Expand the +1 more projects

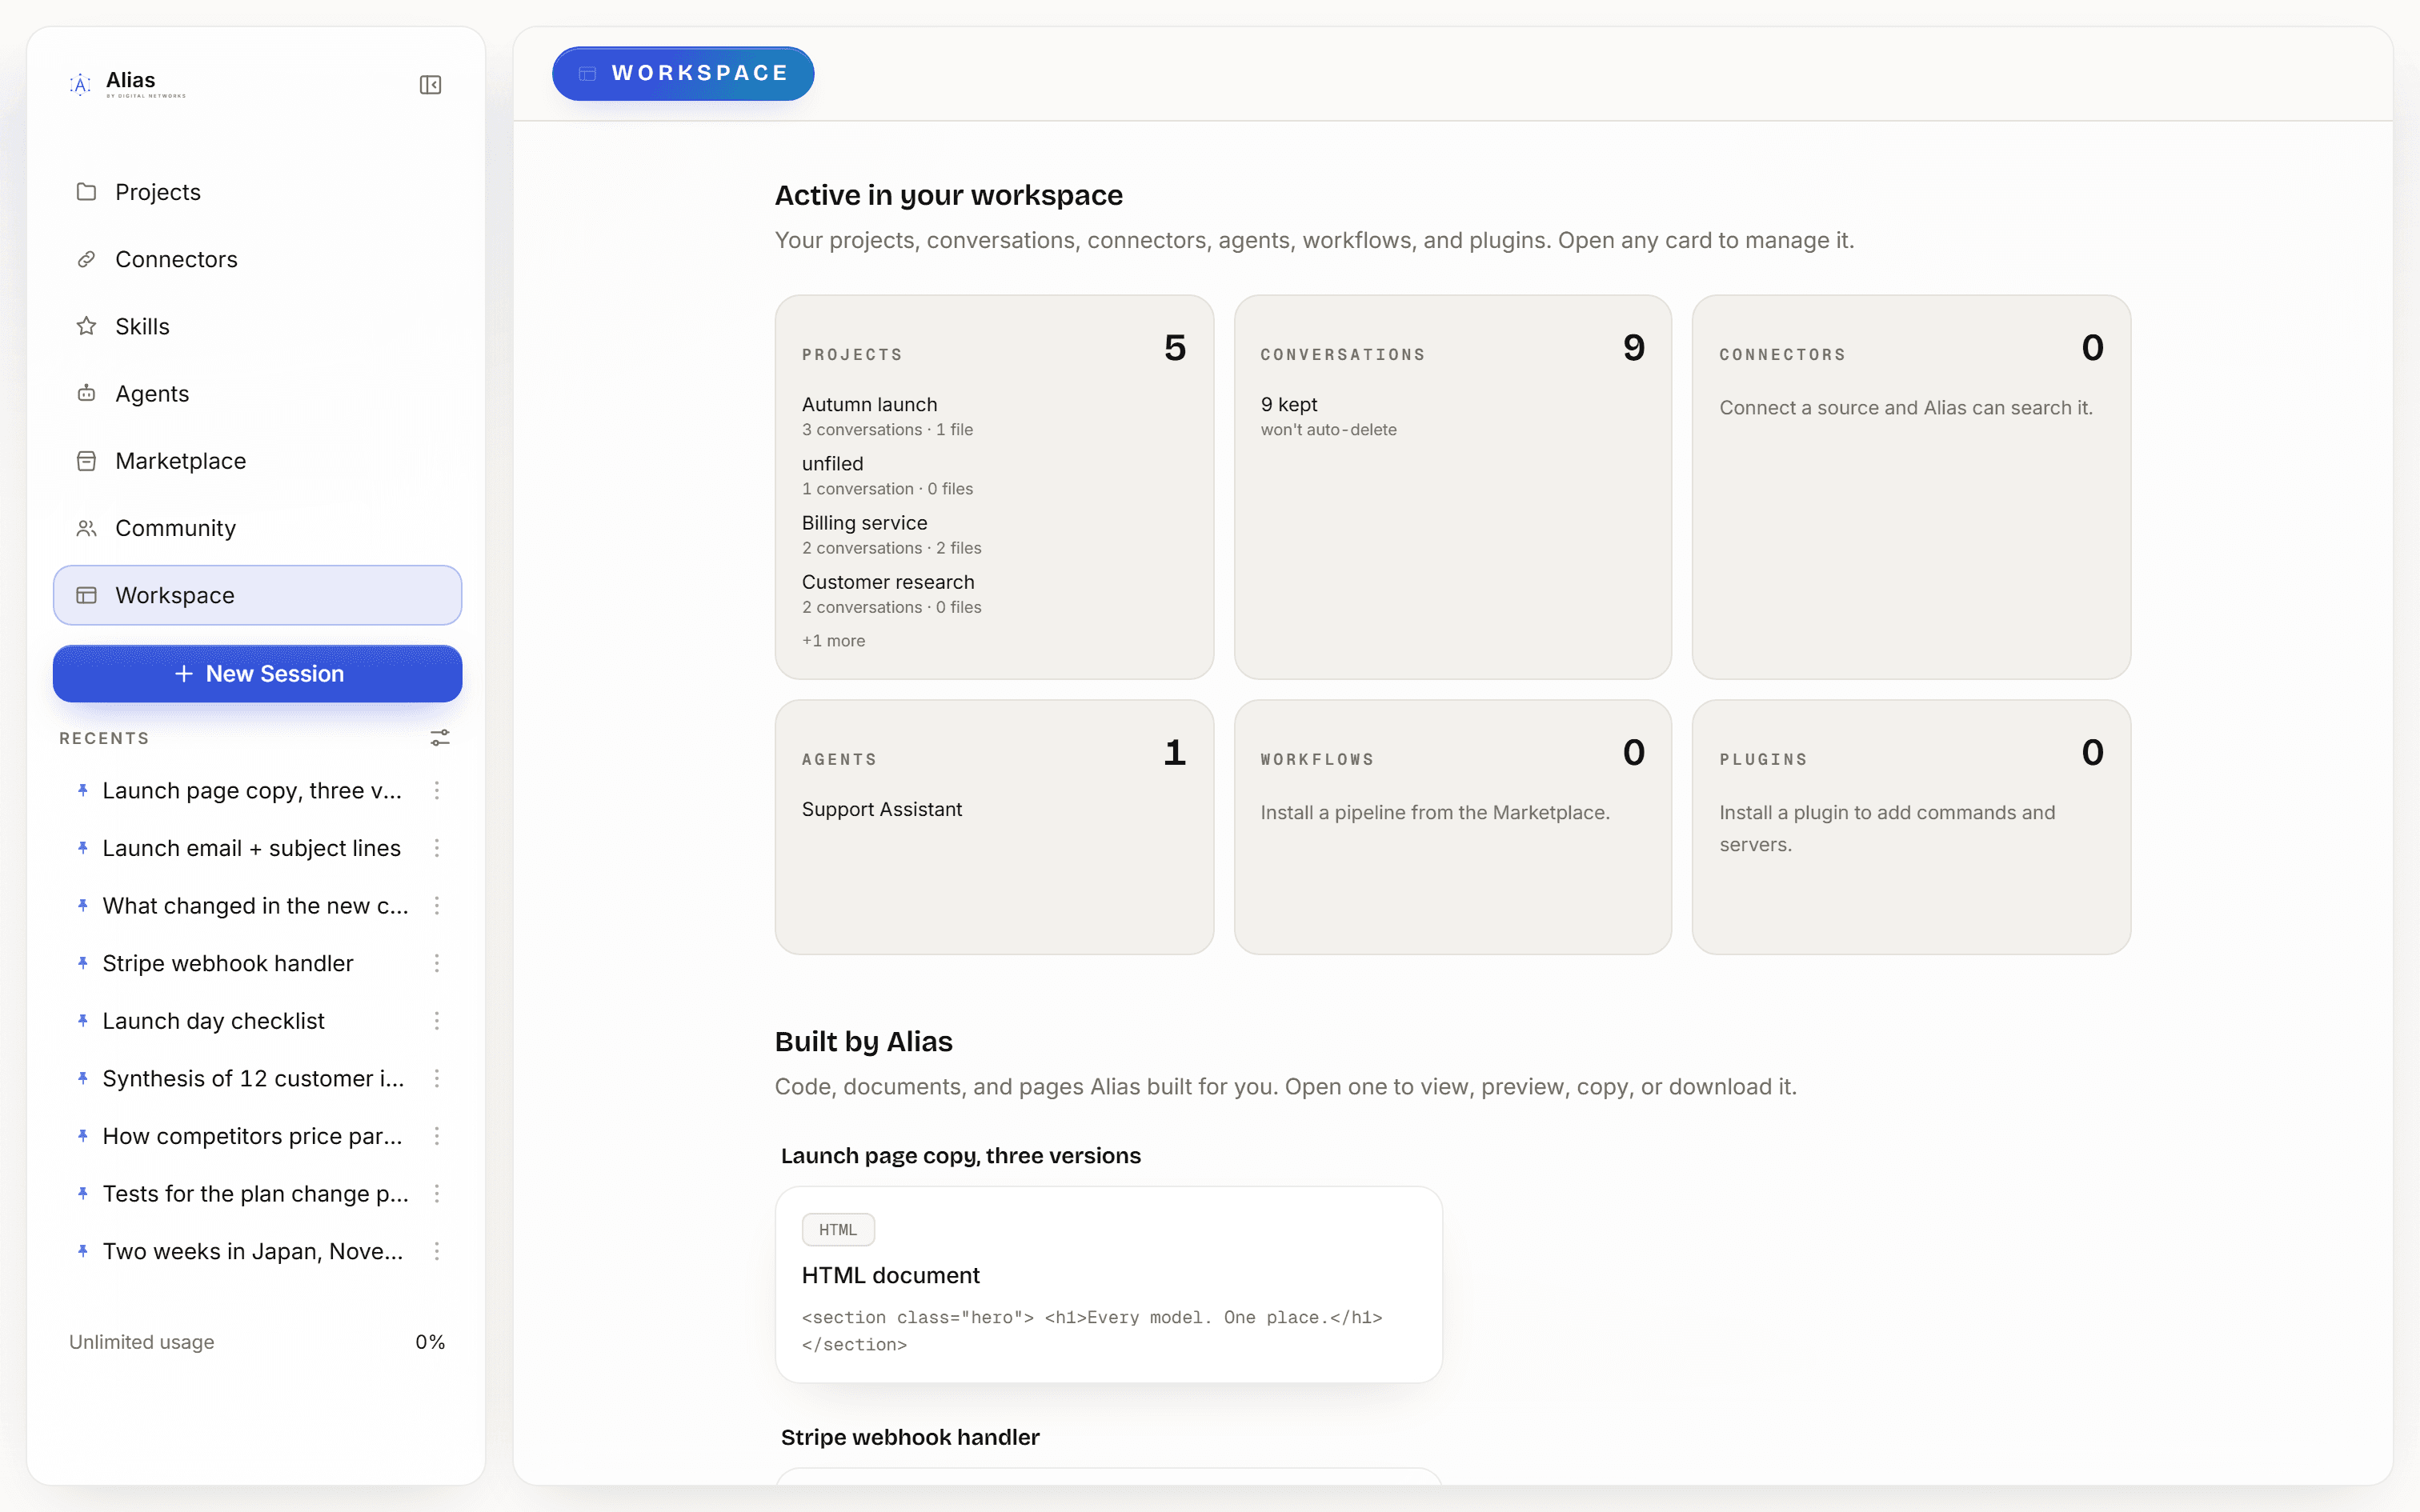click(x=833, y=641)
